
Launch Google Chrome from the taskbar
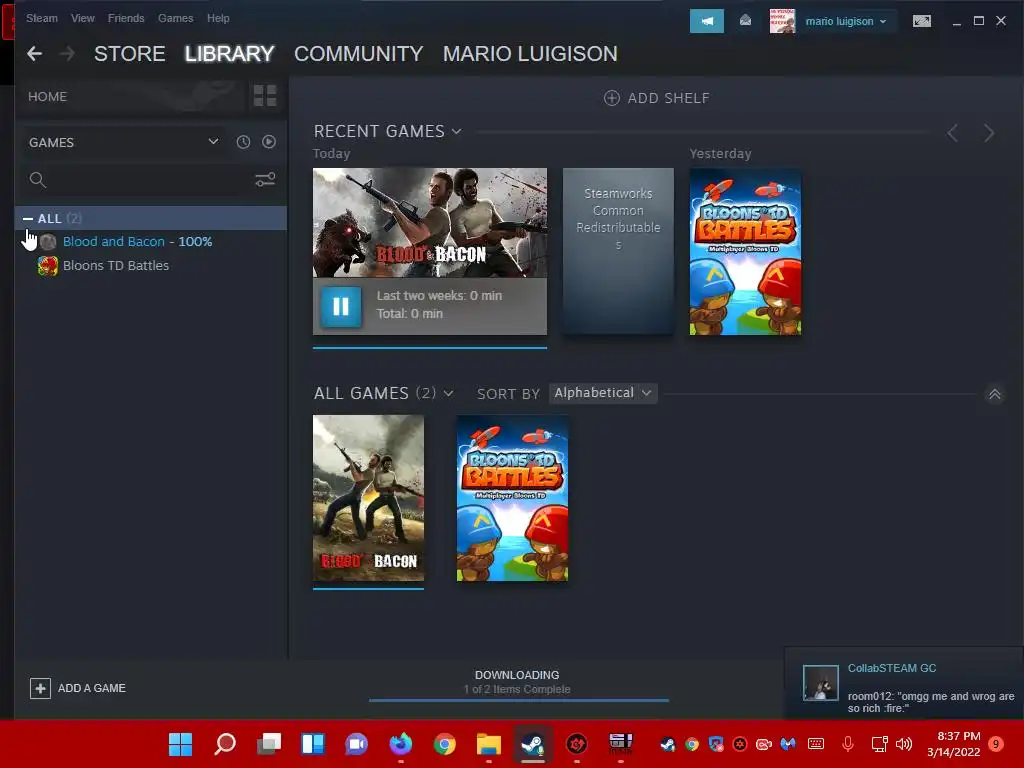pos(445,744)
